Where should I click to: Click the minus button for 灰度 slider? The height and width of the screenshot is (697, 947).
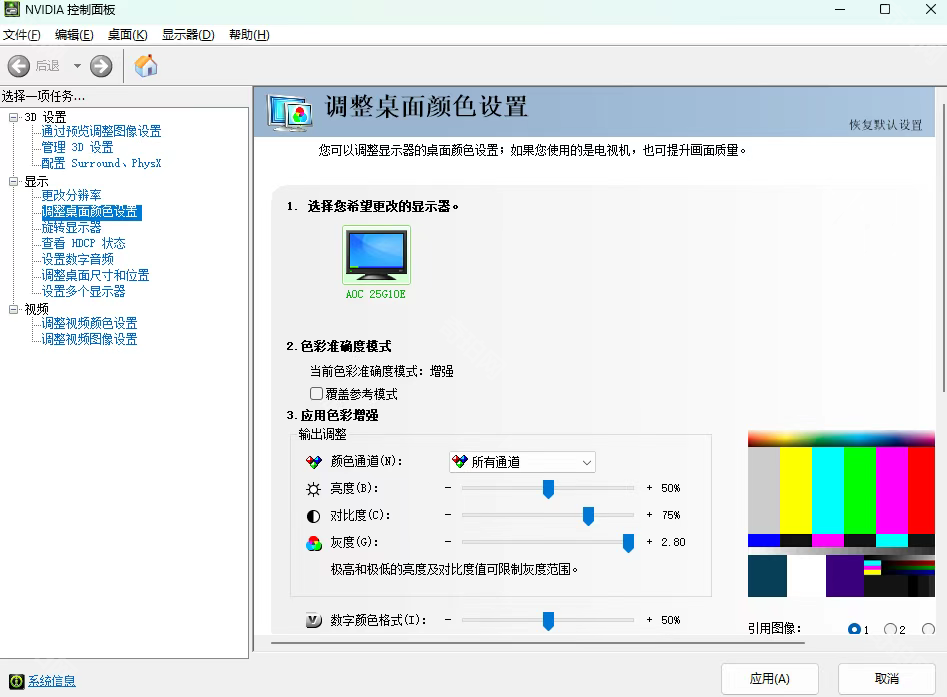coord(448,542)
